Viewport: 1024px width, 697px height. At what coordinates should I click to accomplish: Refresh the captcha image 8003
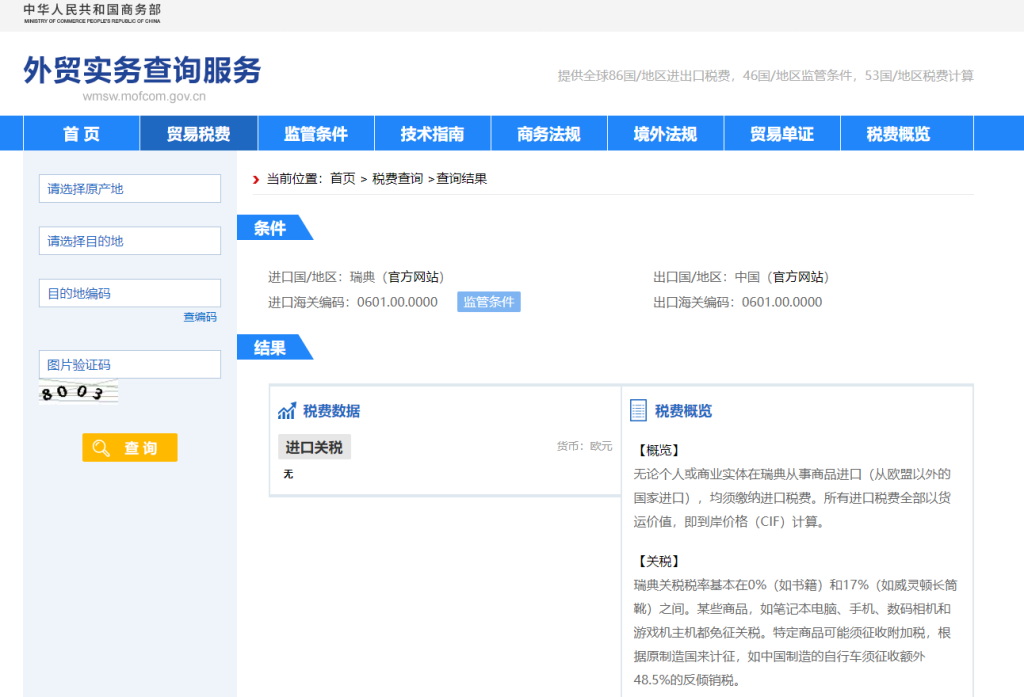(x=78, y=391)
